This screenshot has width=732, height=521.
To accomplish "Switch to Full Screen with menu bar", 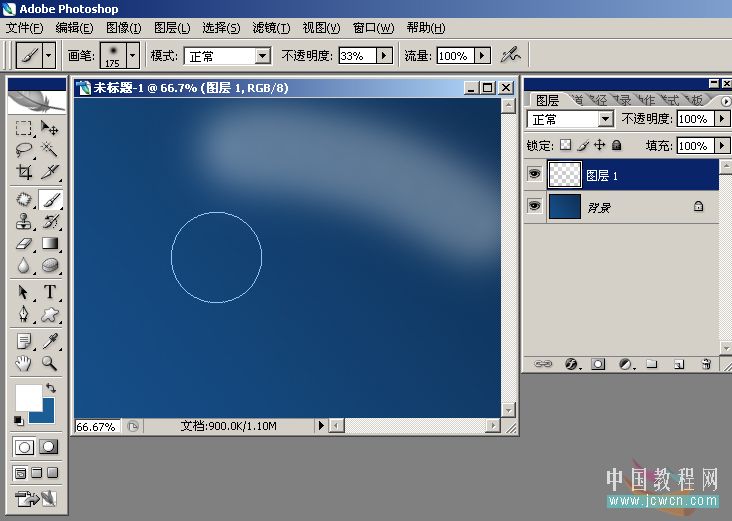I will pos(36,473).
